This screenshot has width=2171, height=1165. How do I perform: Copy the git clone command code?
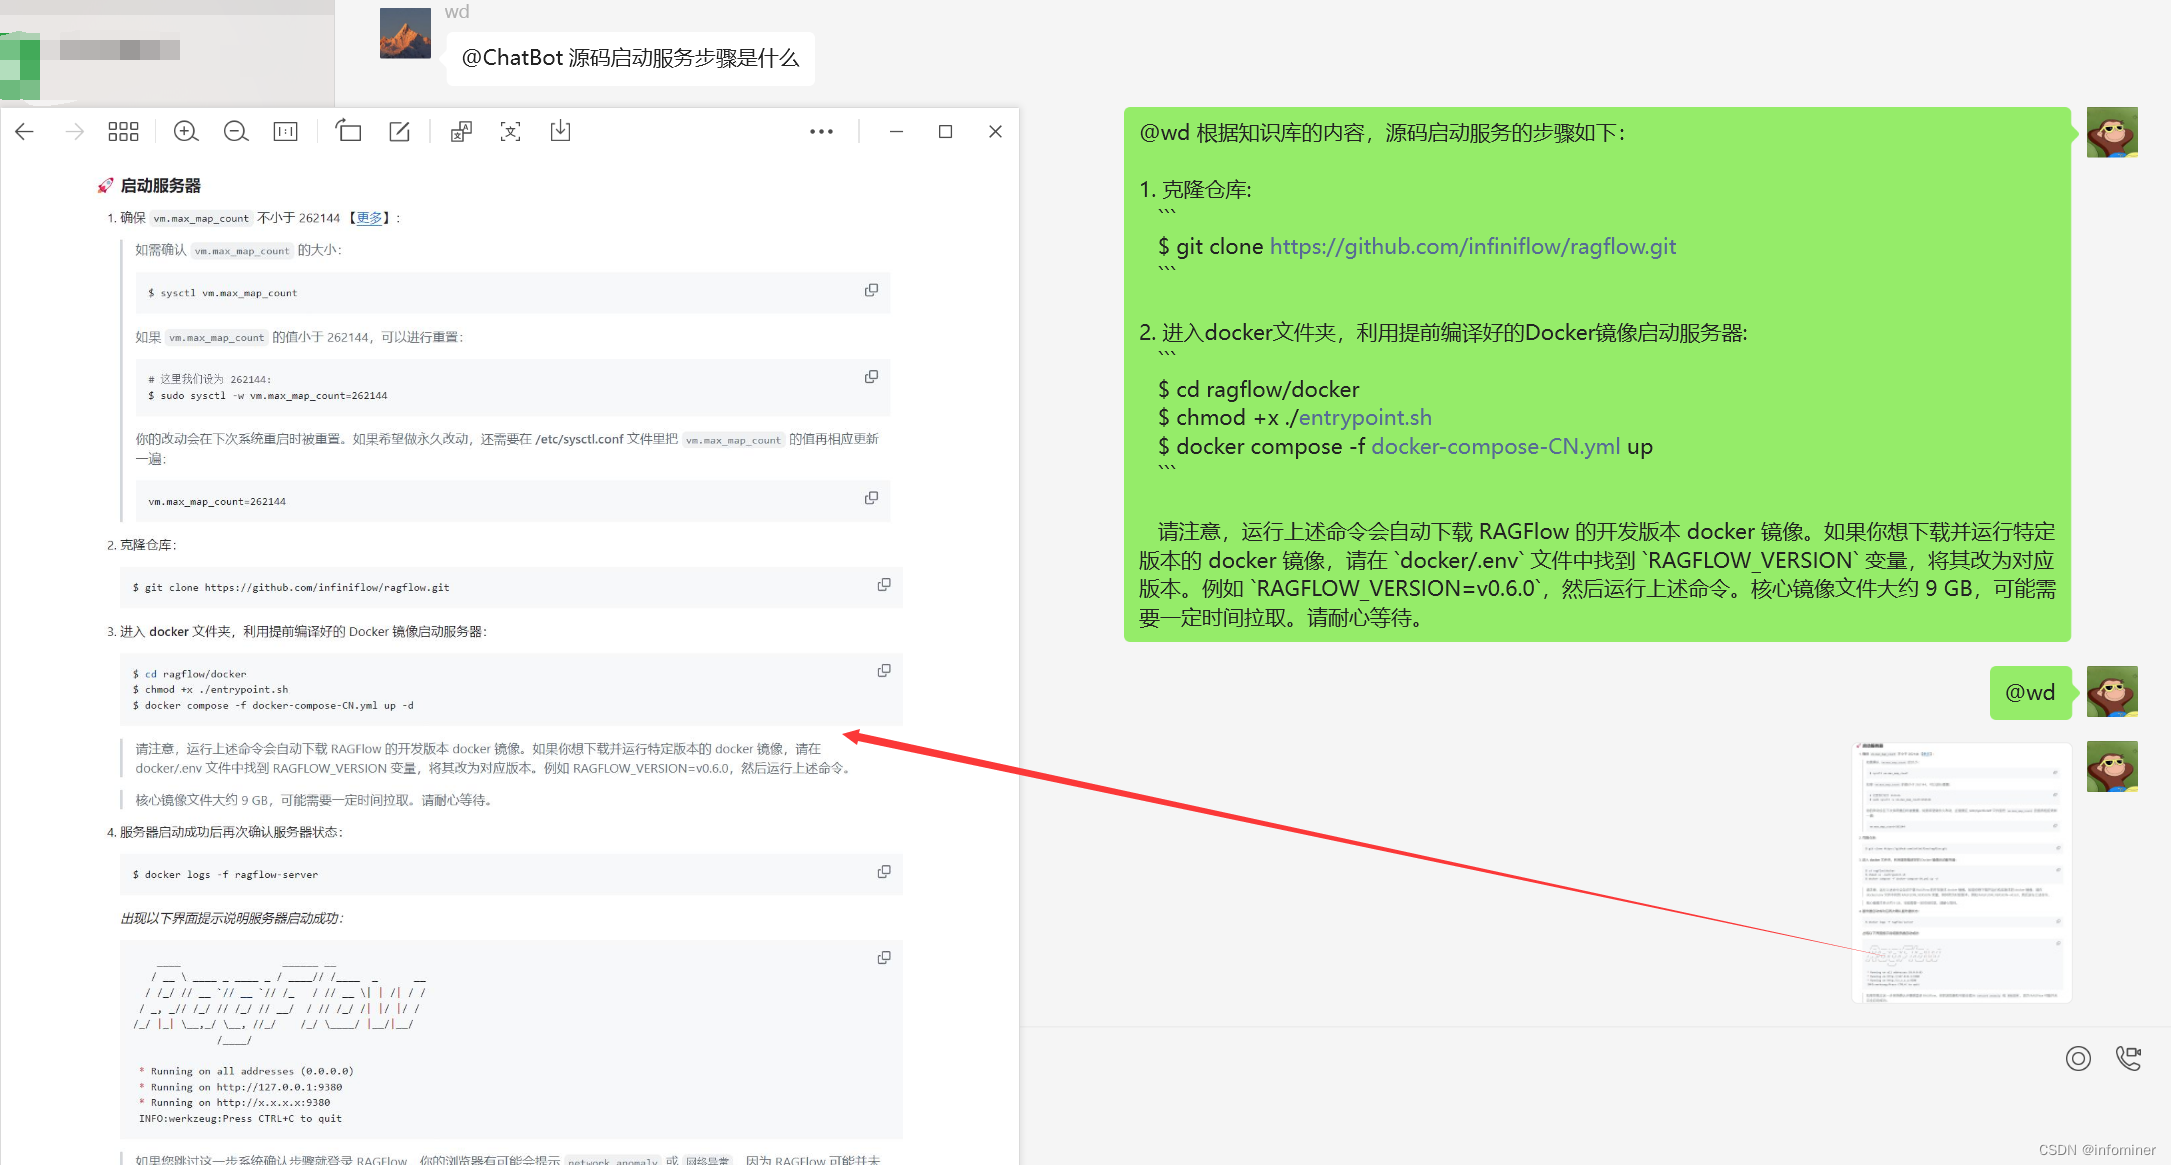point(884,585)
